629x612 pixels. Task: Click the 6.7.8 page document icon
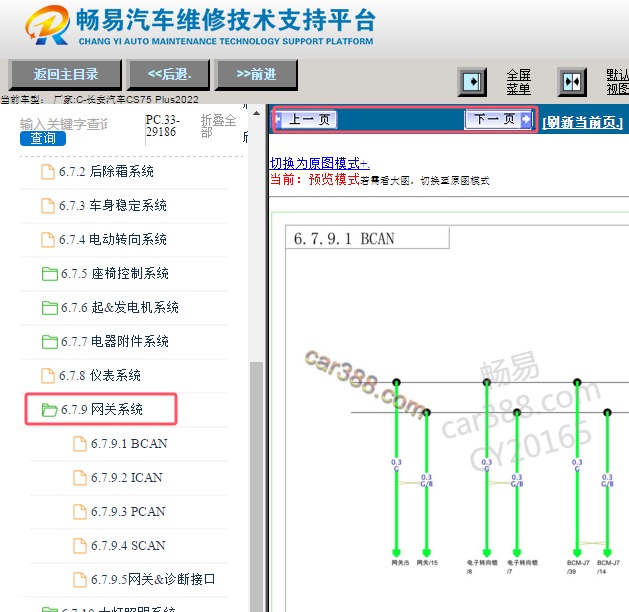(48, 376)
